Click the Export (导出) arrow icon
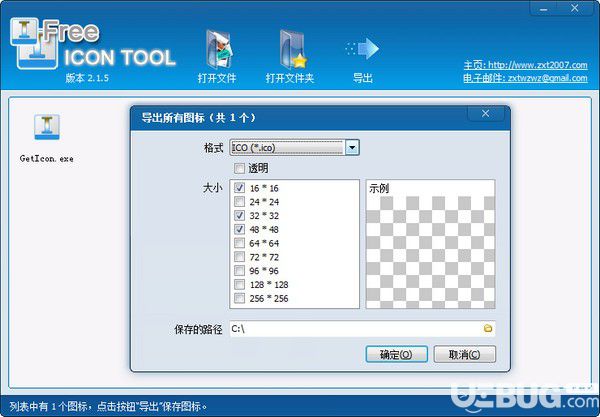This screenshot has height=417, width=600. [362, 49]
